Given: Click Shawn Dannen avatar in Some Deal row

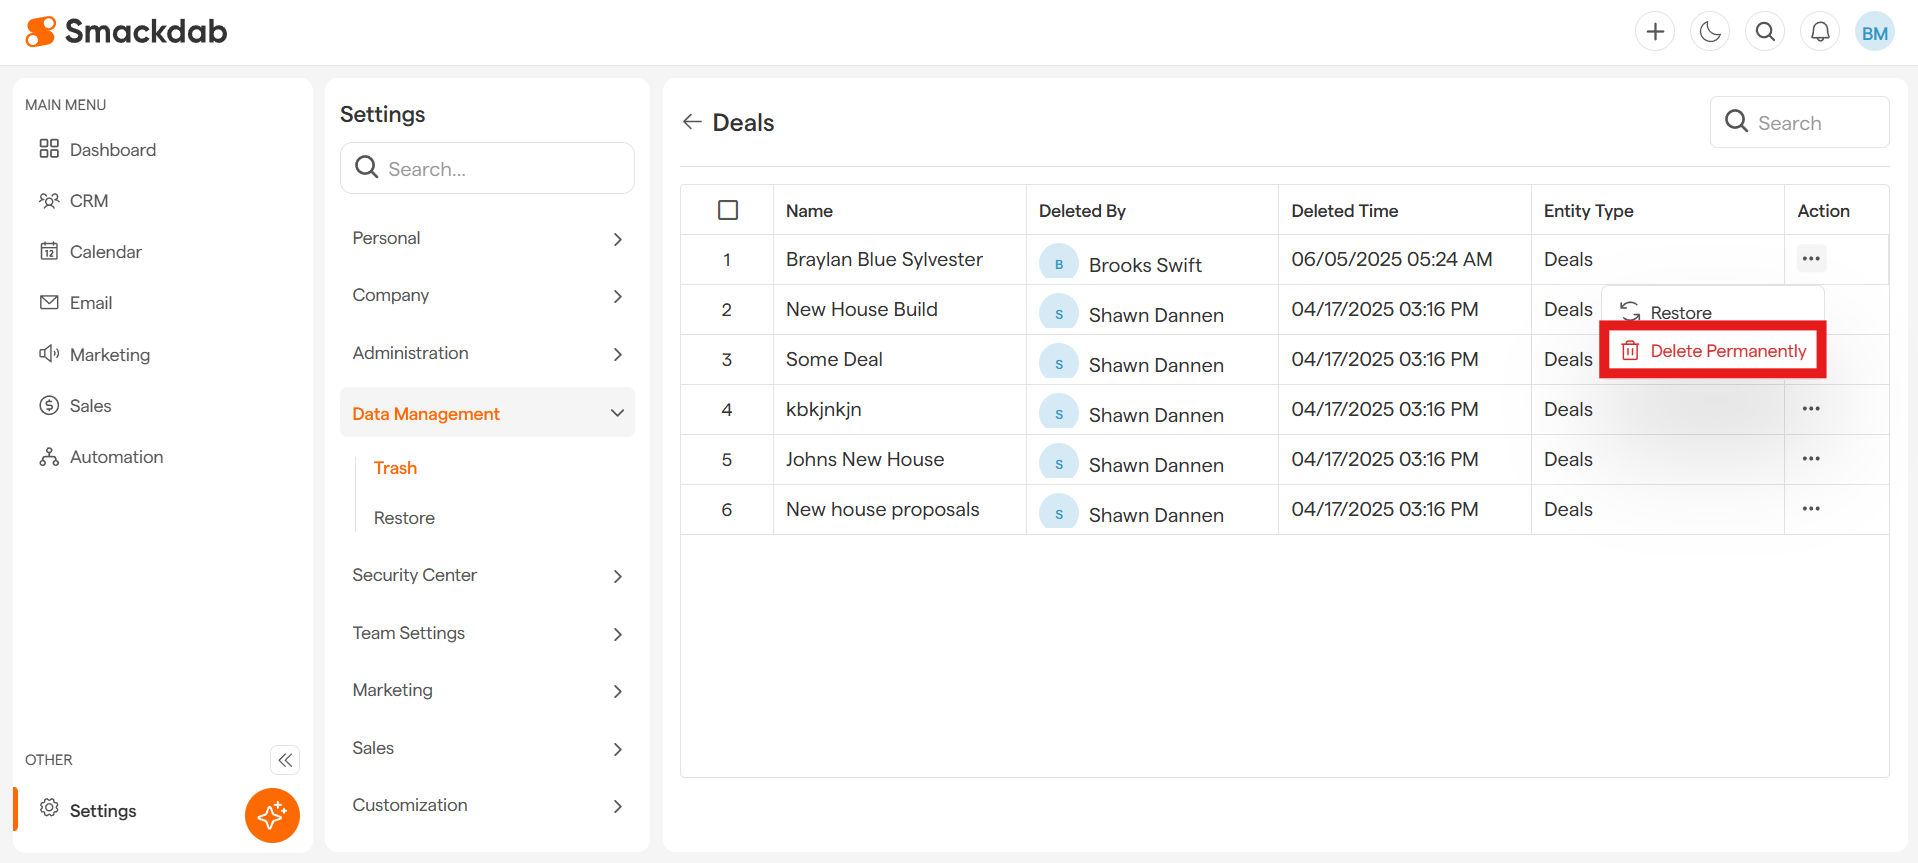Looking at the screenshot, I should tap(1059, 363).
